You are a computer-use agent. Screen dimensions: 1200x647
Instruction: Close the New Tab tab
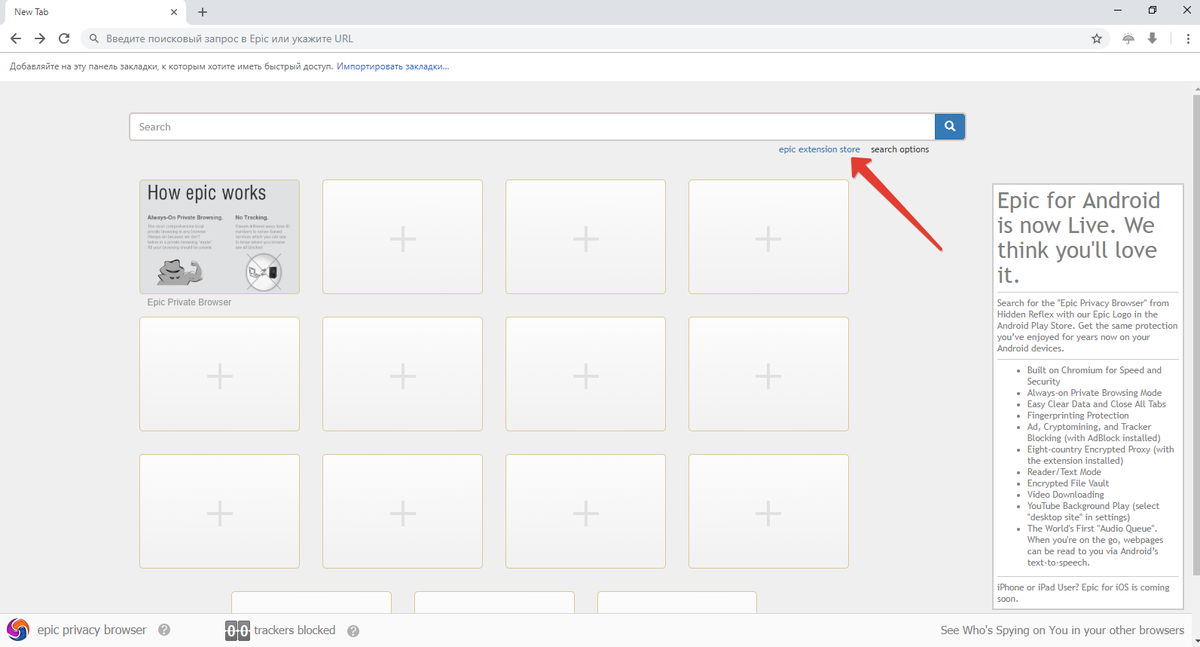tap(174, 12)
